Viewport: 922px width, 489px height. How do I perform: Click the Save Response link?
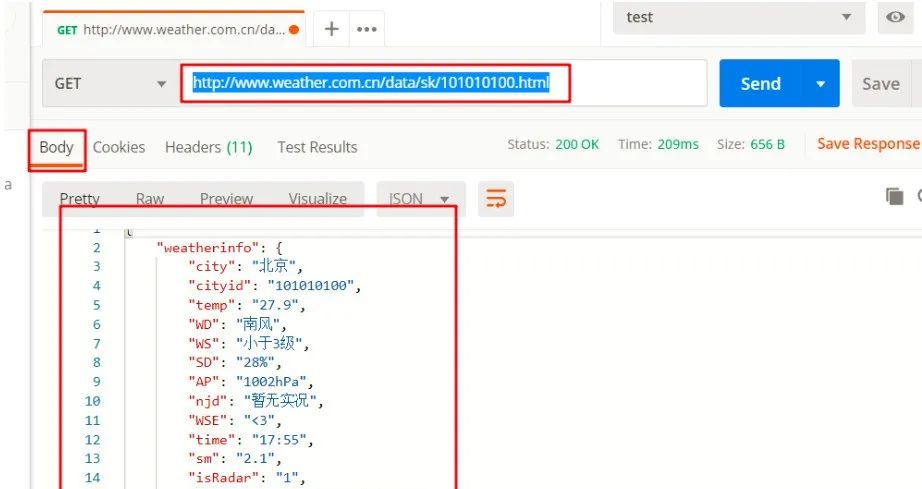pyautogui.click(x=867, y=144)
